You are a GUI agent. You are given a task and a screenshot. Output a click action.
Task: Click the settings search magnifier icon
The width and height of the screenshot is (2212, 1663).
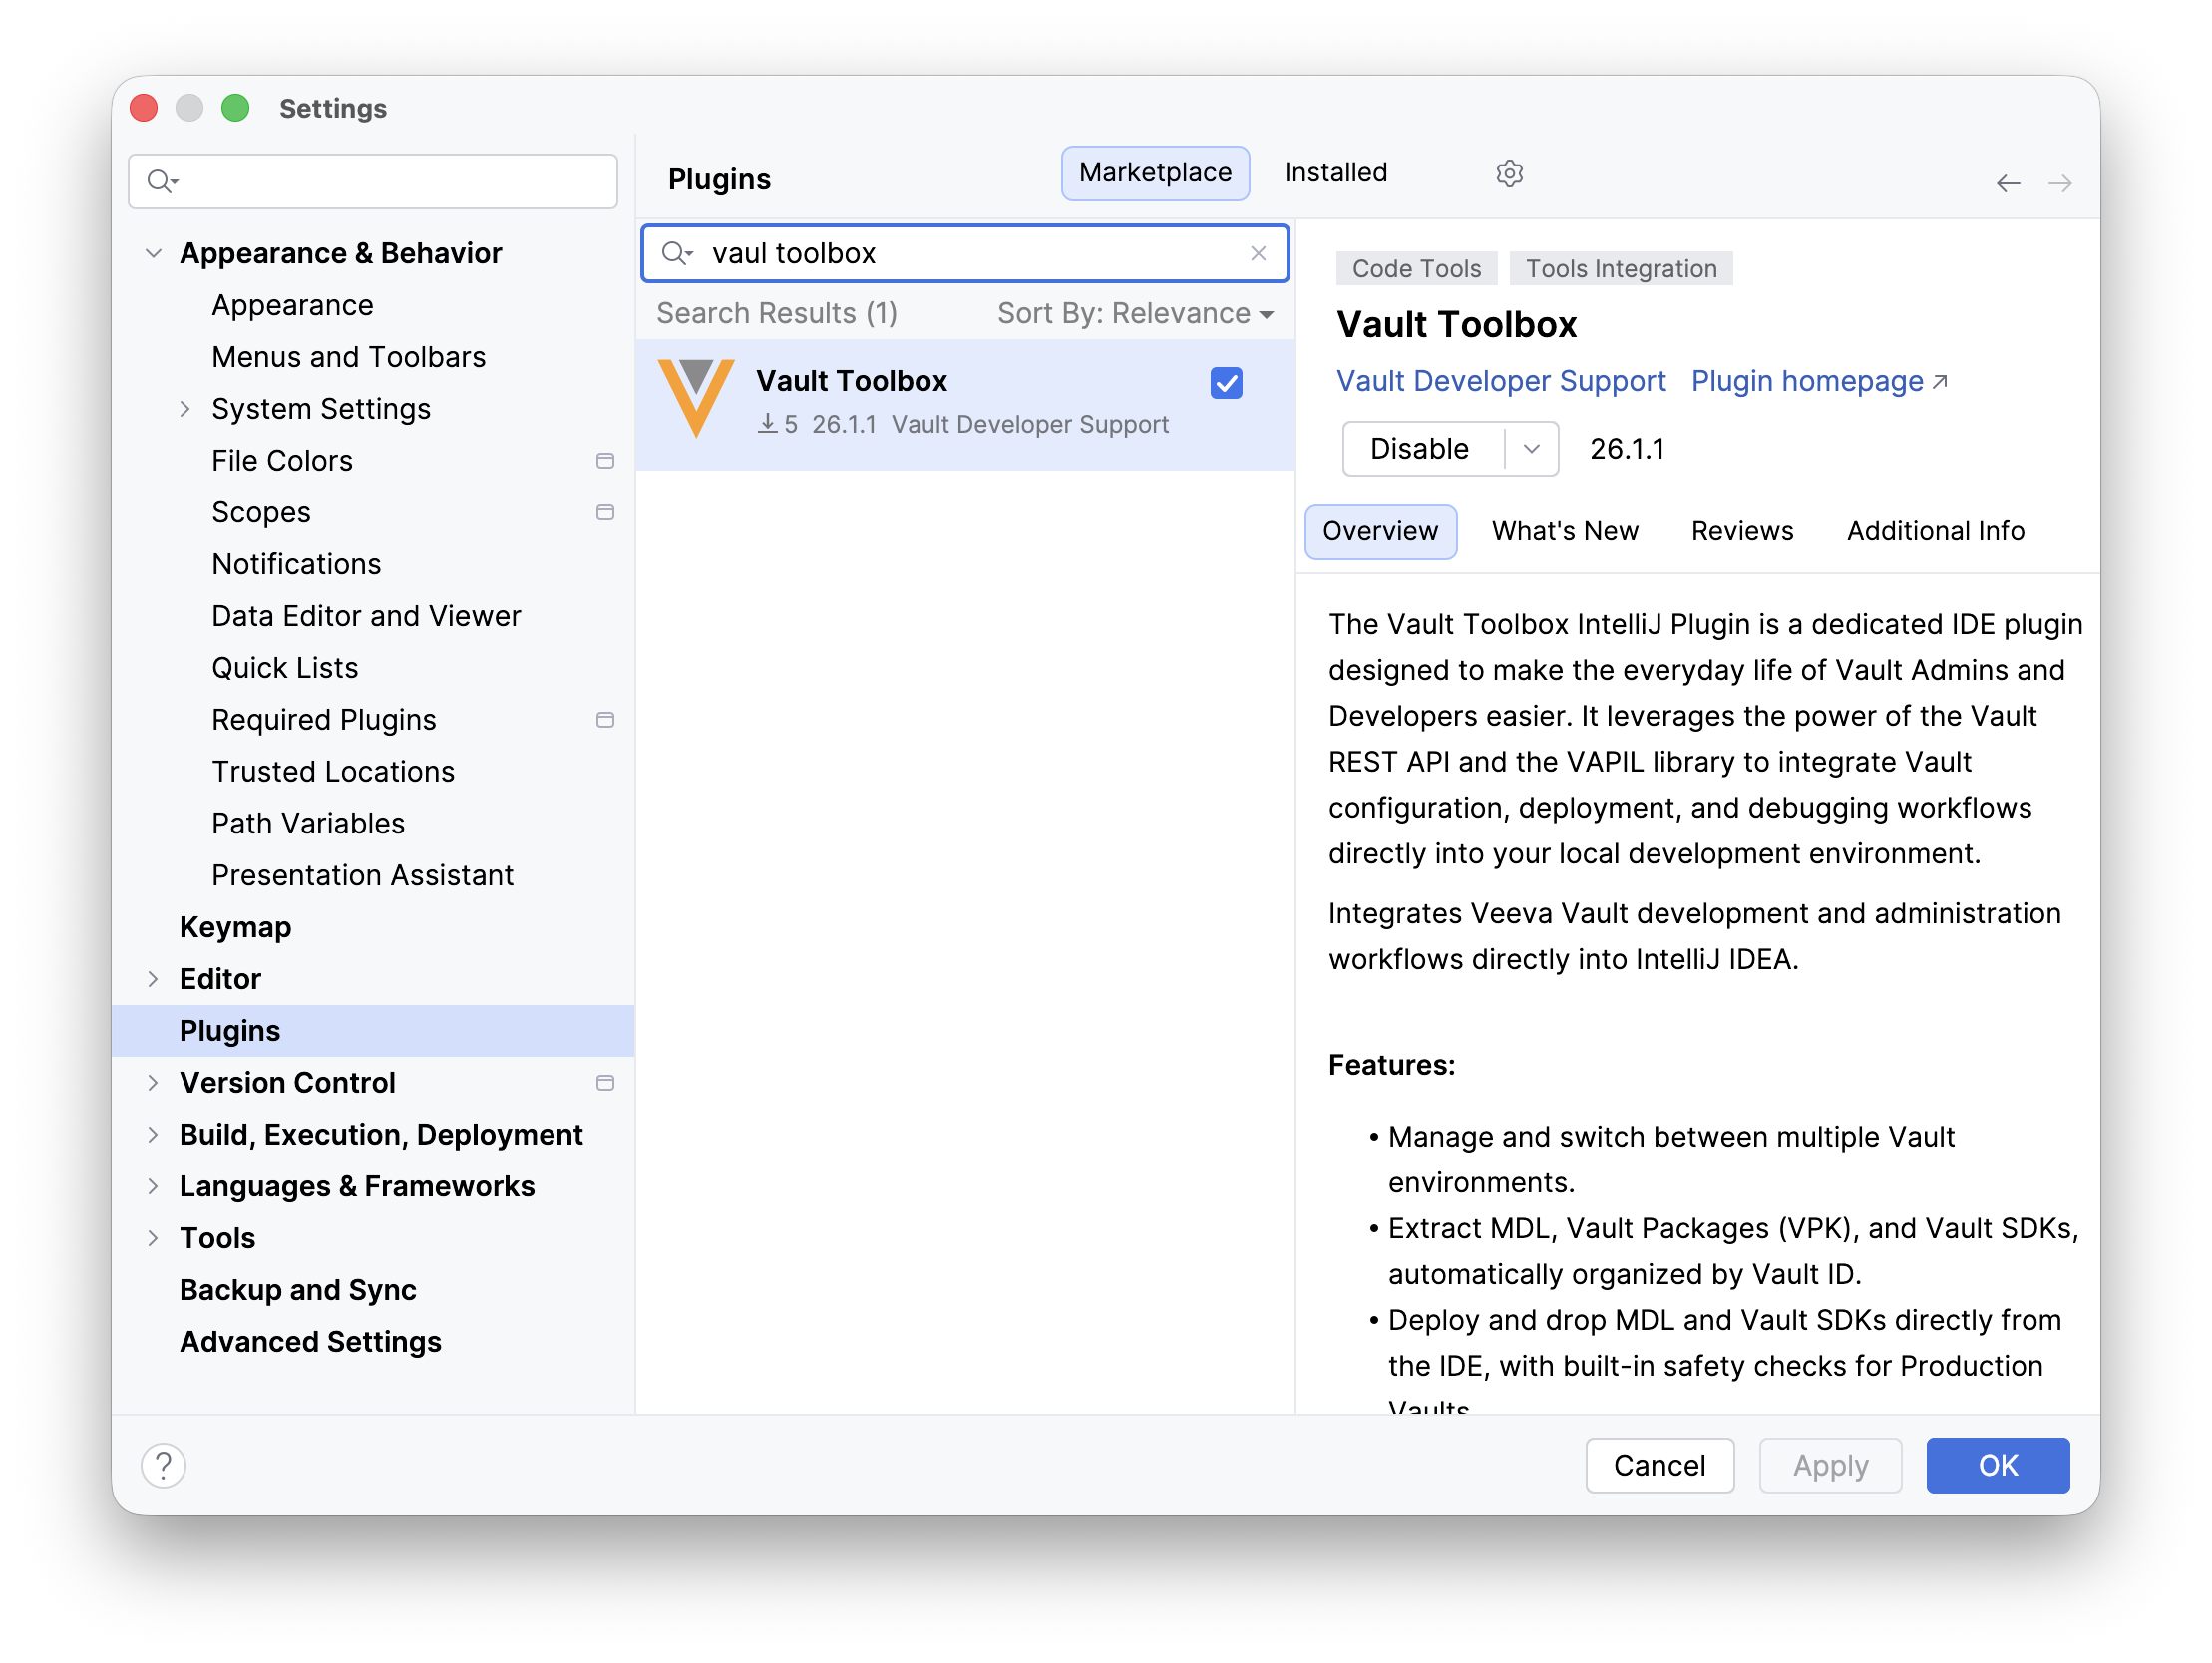pos(162,181)
